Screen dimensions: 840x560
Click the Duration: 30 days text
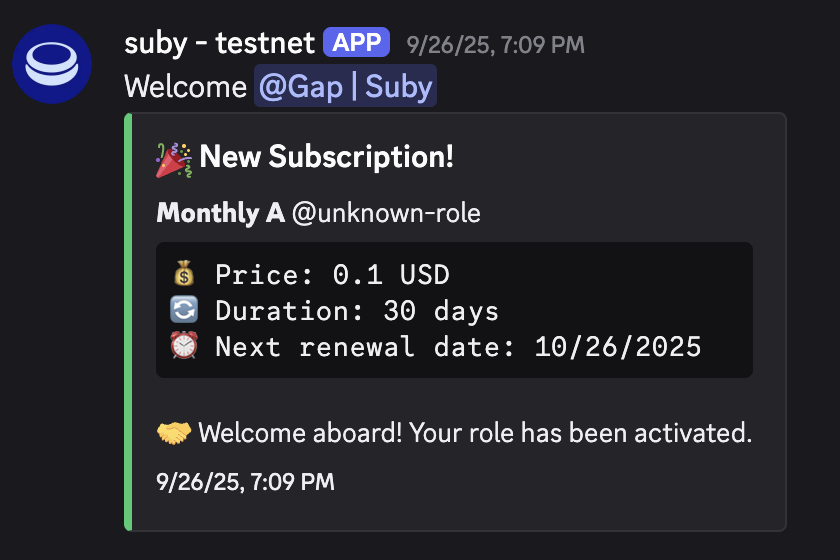pos(356,311)
